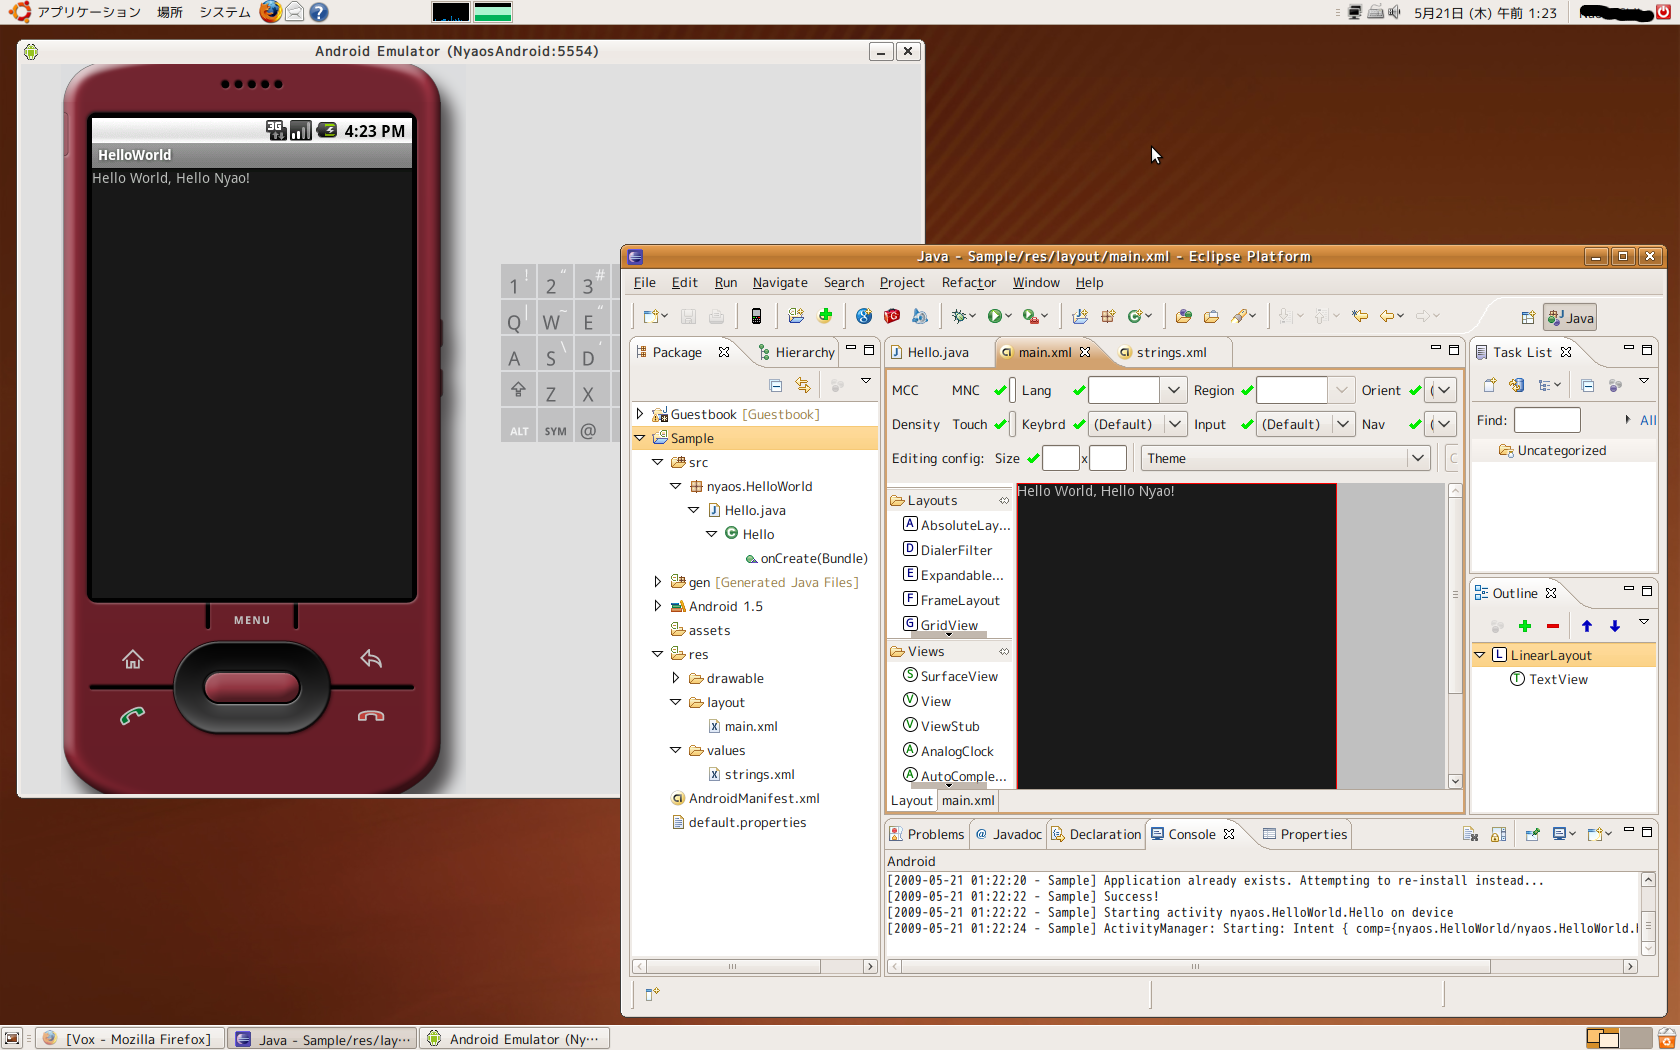Open the Package Explorer view menu triangle
The height and width of the screenshot is (1050, 1680).
point(866,381)
